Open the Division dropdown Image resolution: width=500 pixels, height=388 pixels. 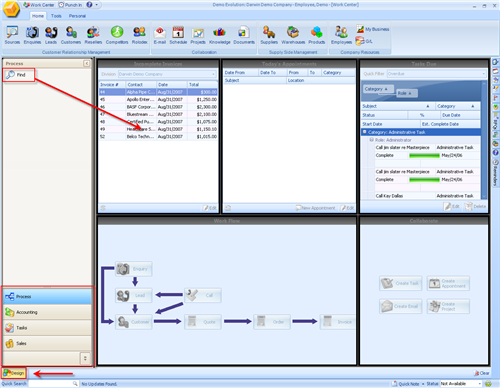pyautogui.click(x=167, y=74)
